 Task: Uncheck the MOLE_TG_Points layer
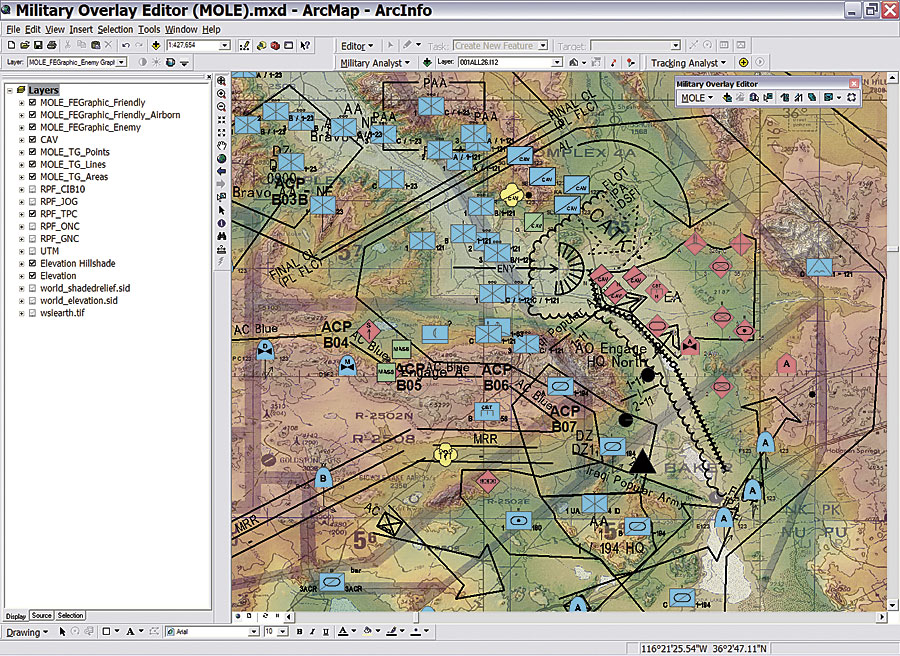[33, 152]
